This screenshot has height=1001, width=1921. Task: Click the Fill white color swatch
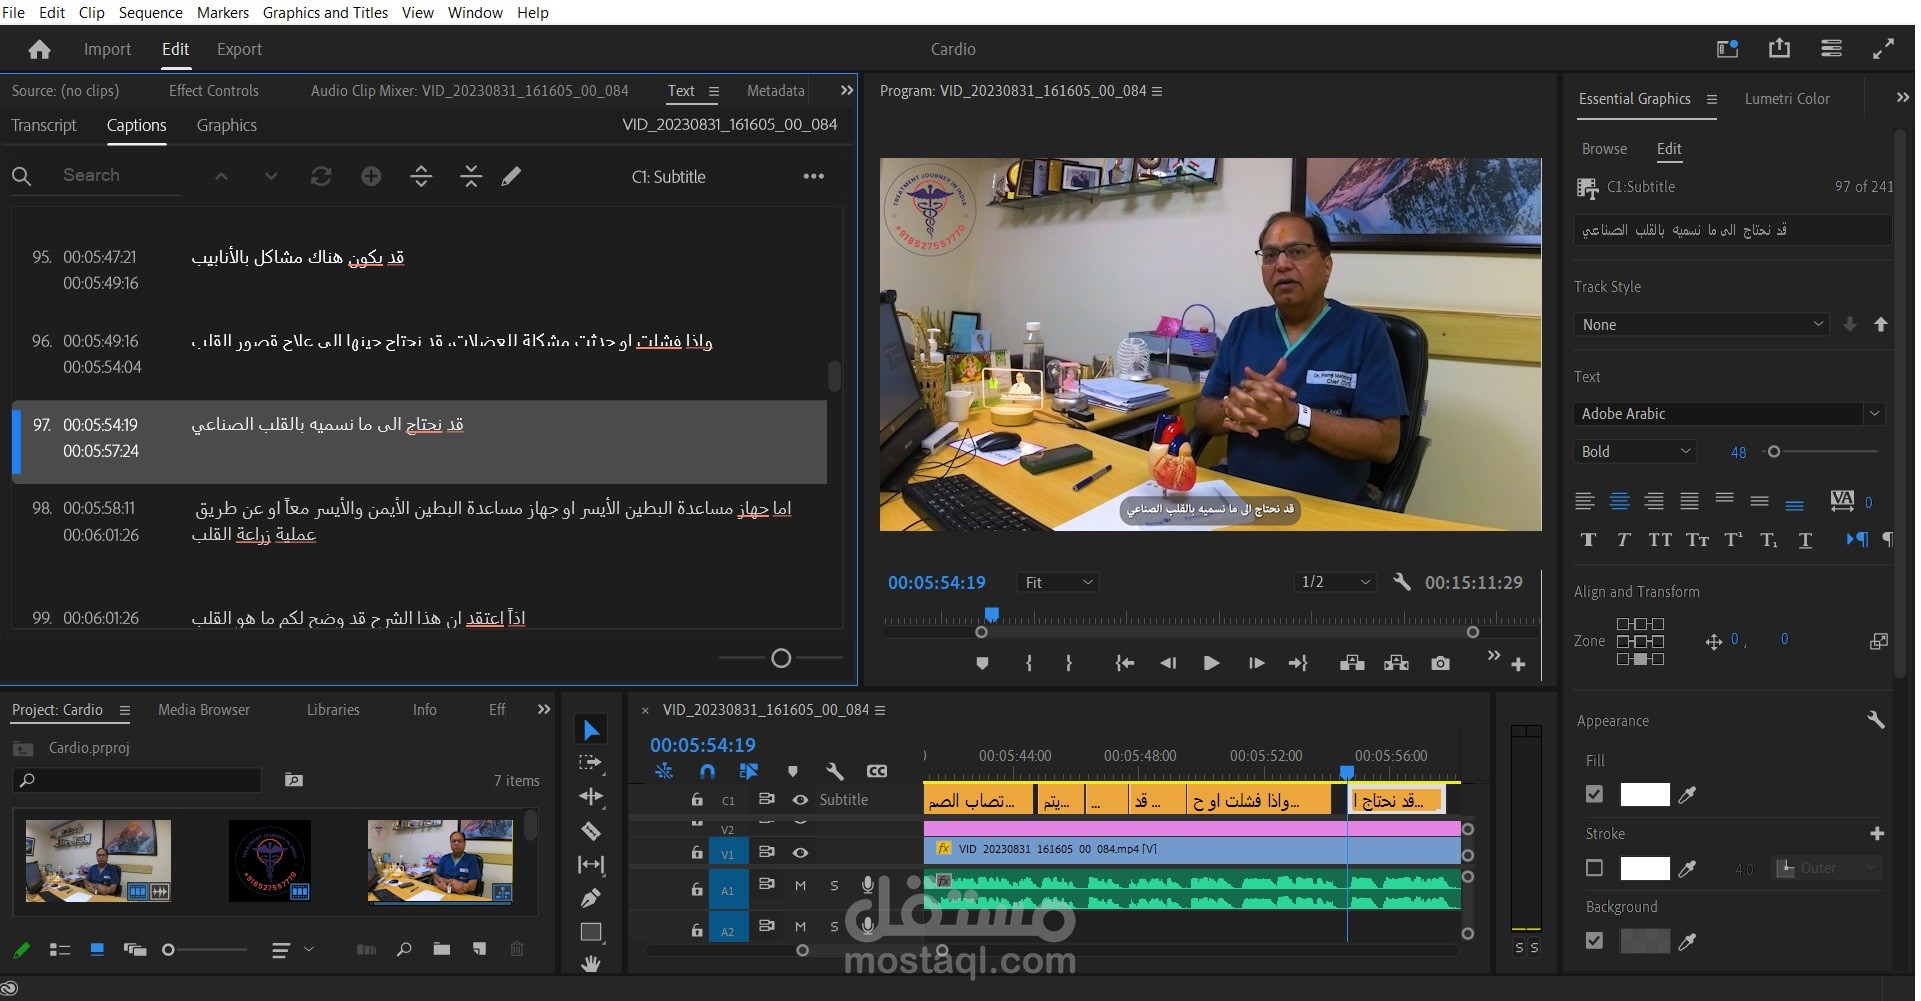[1645, 795]
